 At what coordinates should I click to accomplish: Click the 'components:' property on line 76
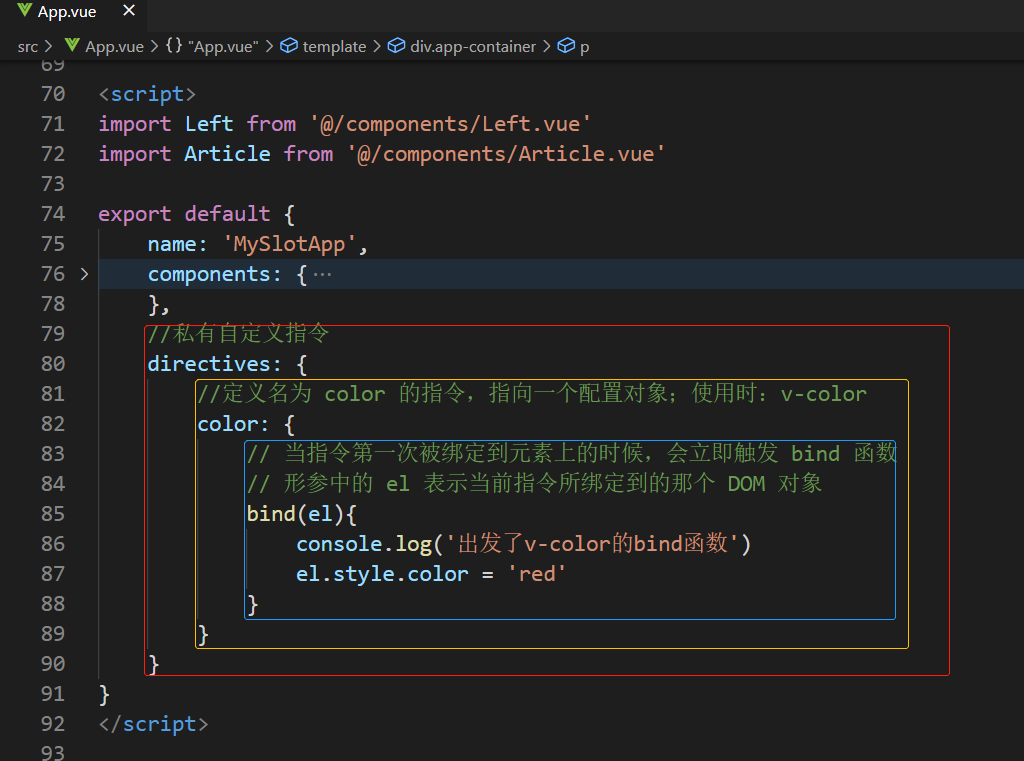214,274
